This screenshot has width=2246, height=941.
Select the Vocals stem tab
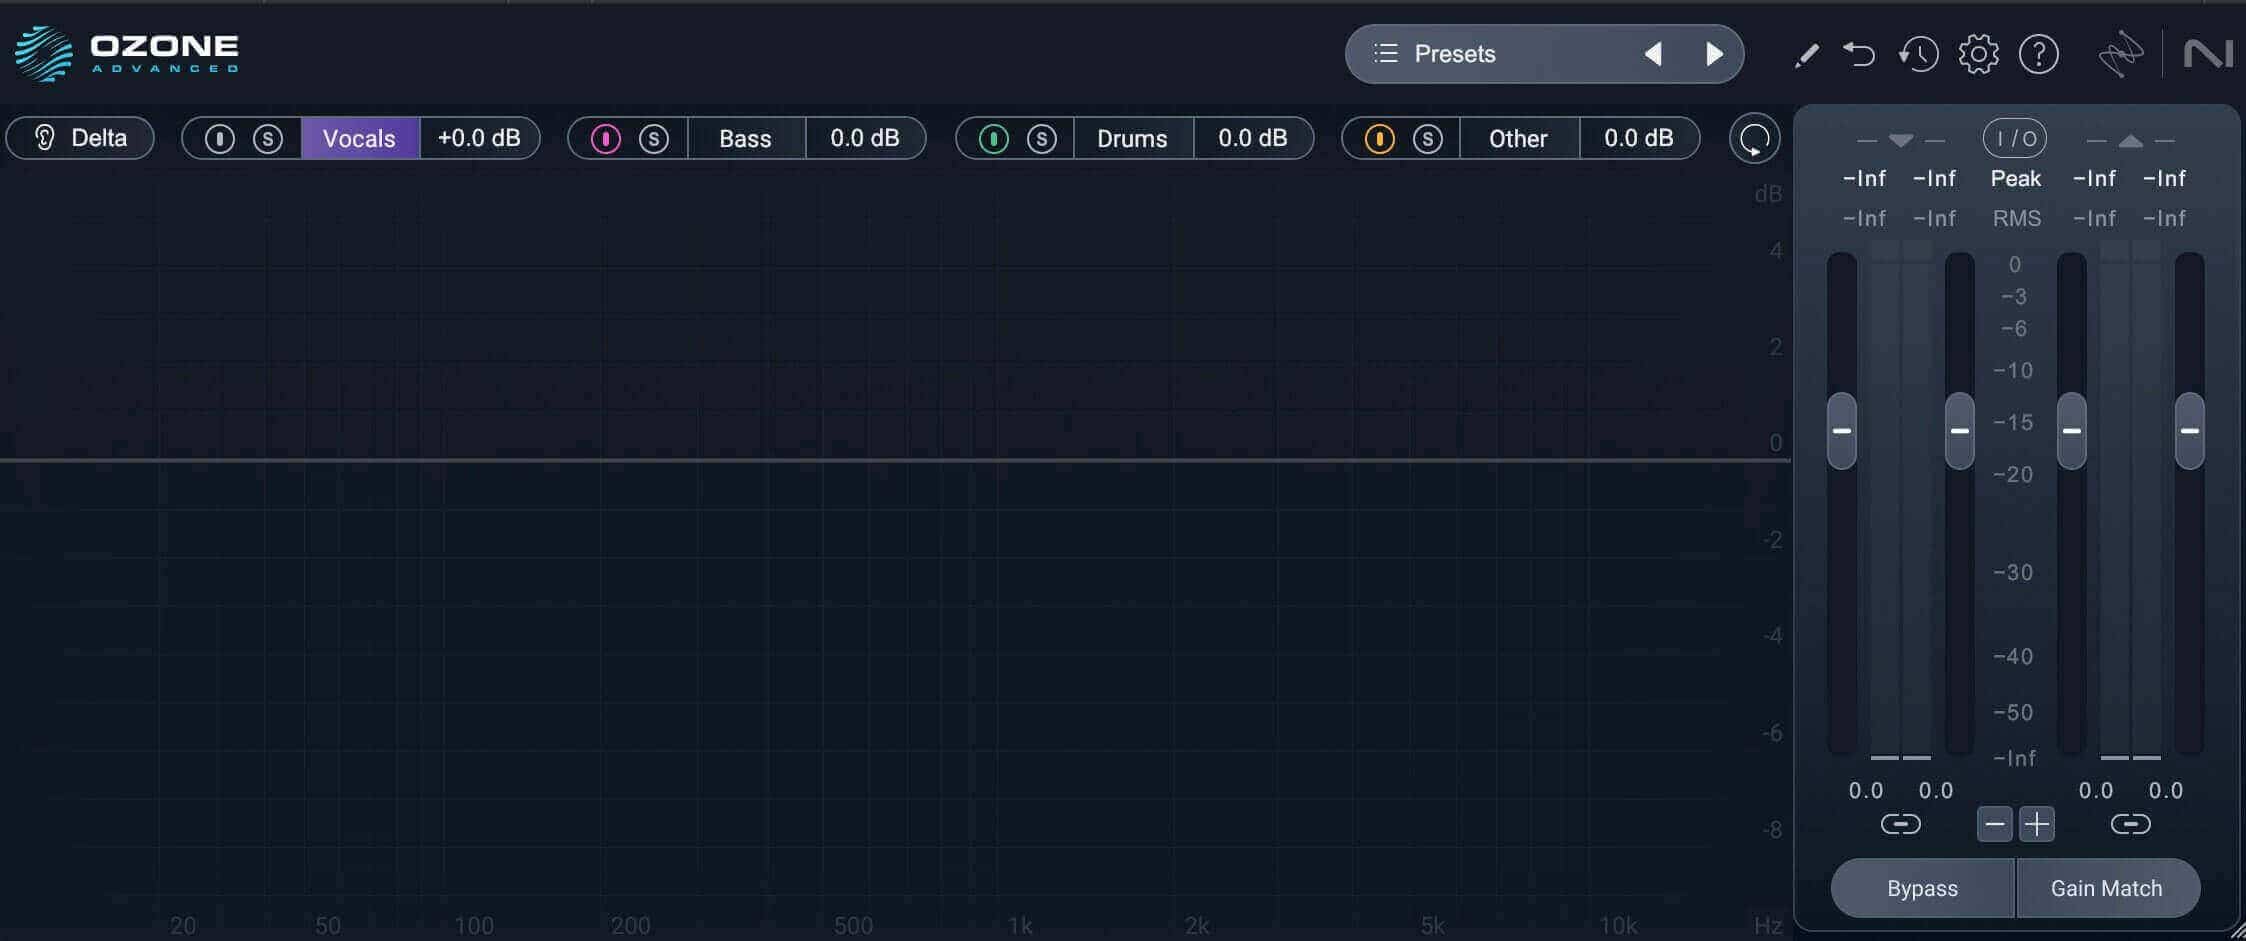360,138
